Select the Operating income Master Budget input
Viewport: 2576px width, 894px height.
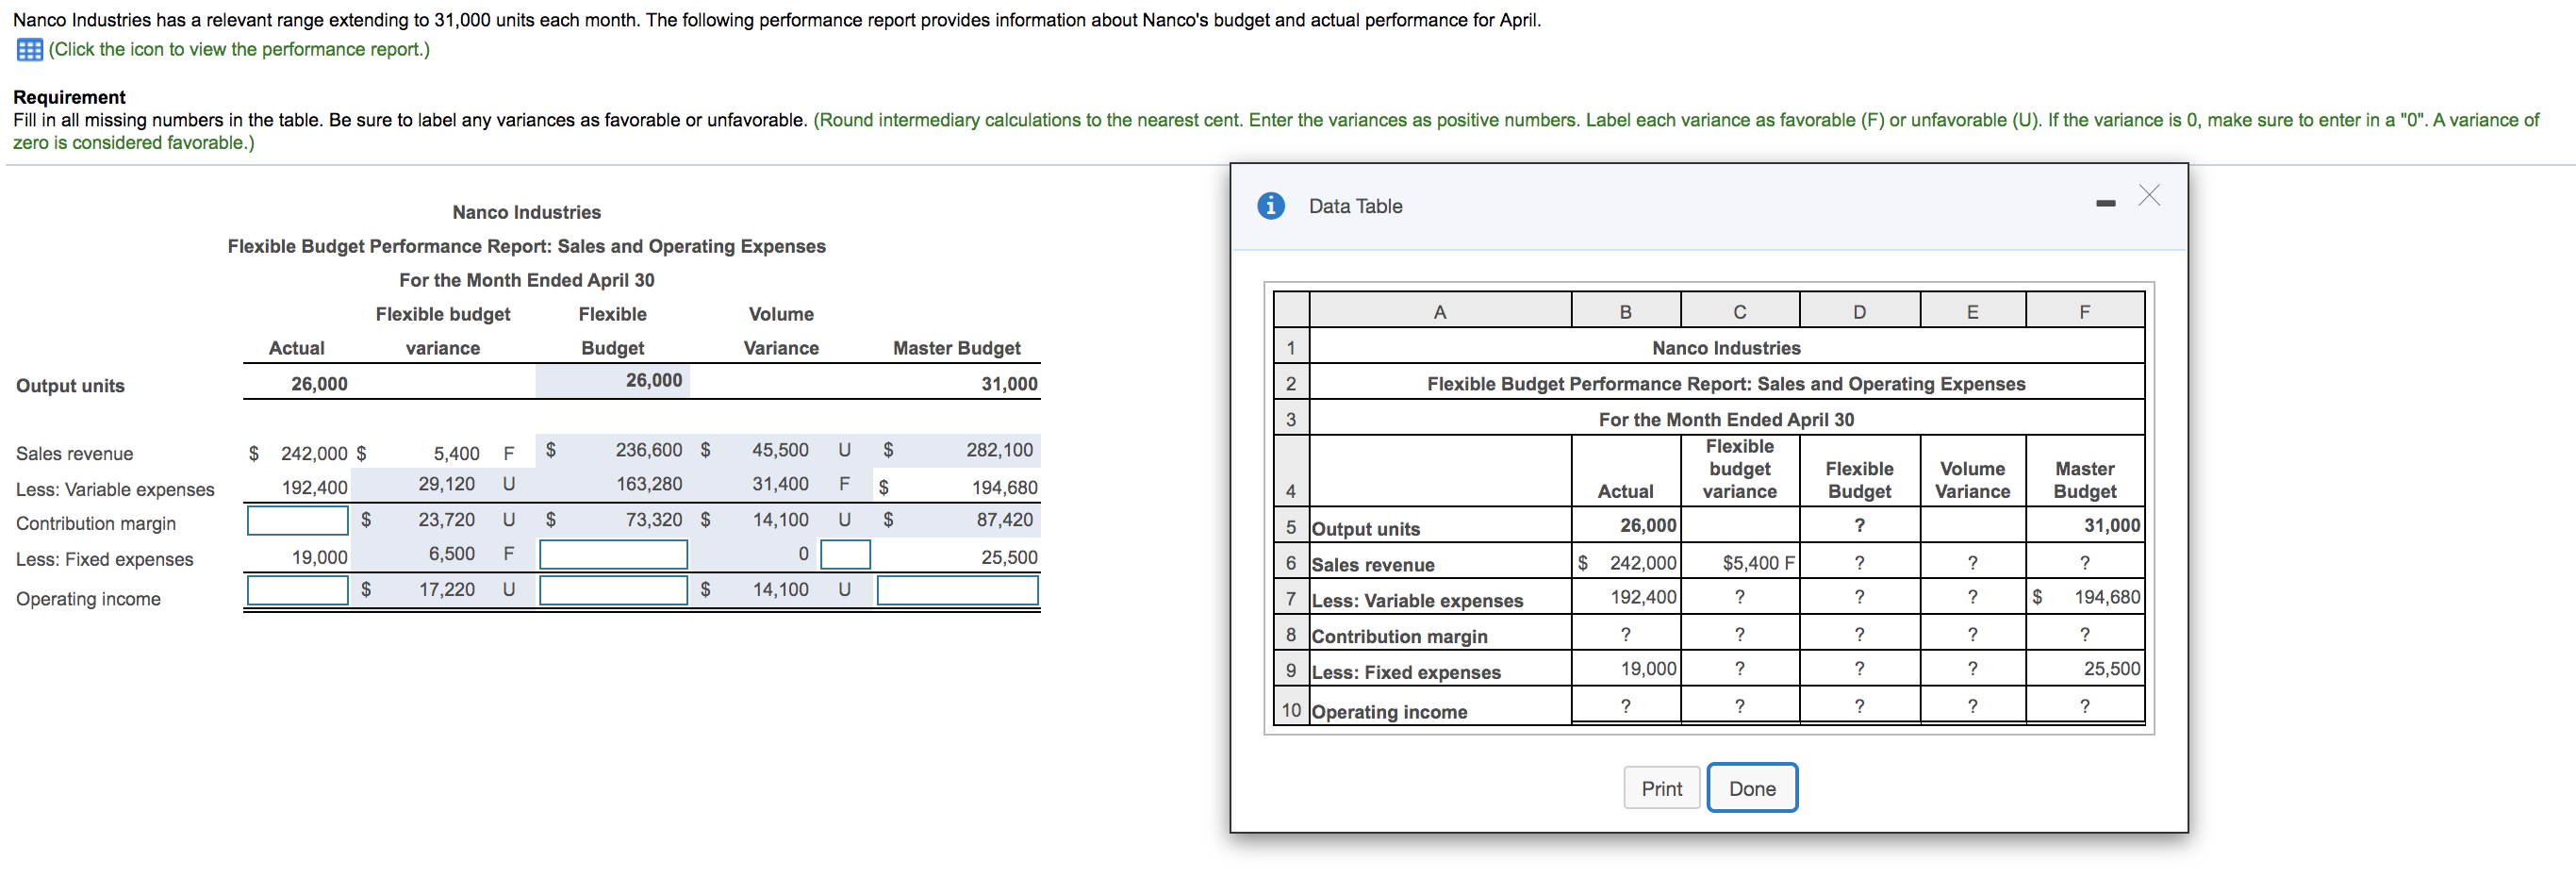(x=957, y=590)
